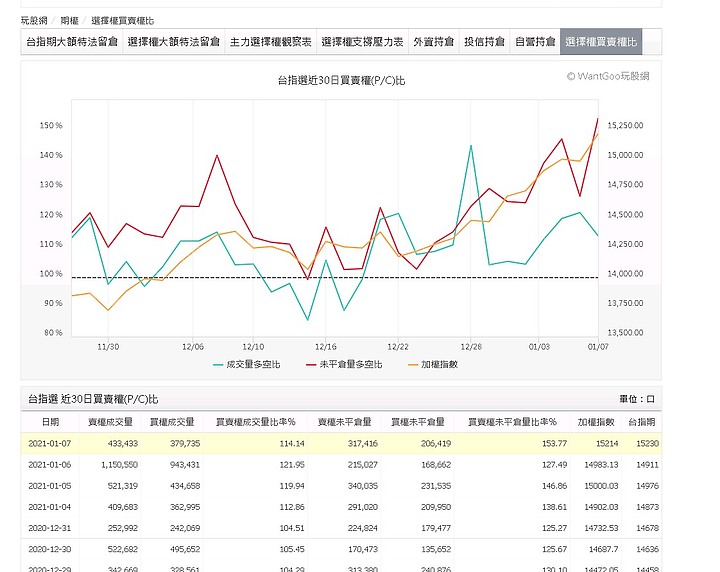720x572 pixels.
Task: Click the chart title 台指選近30日買賣權(P/C)比
Action: pos(342,81)
